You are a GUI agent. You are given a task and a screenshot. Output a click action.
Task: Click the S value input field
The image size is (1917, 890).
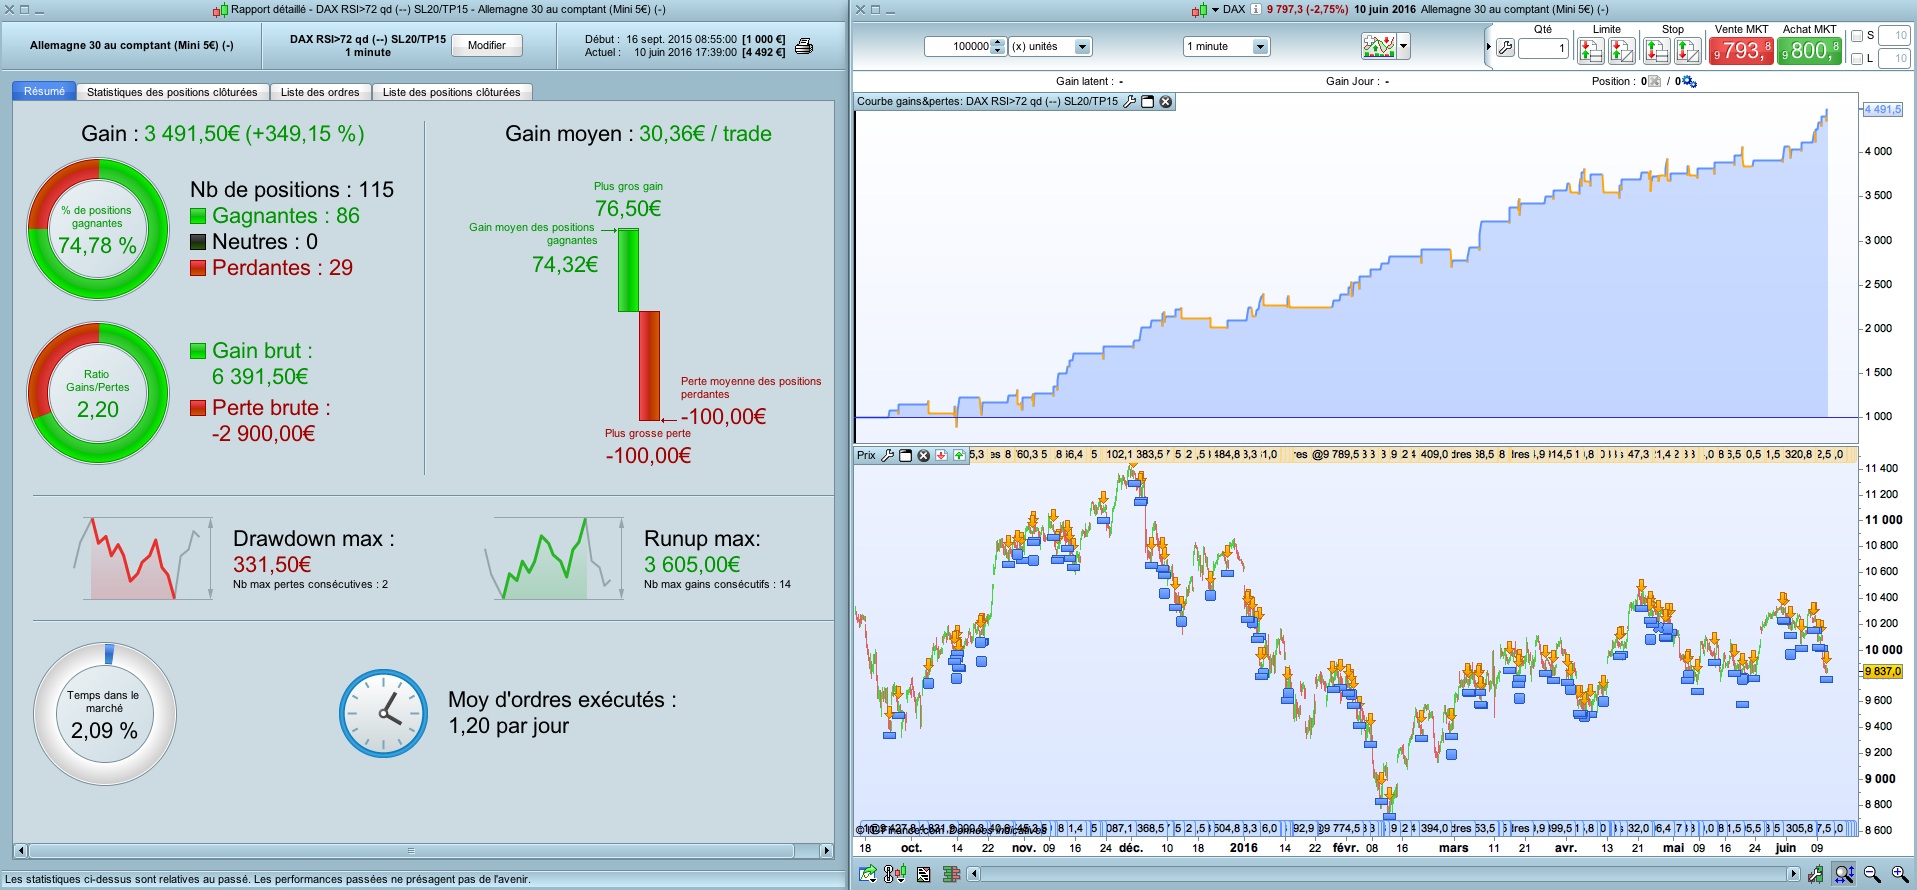[x=1894, y=36]
